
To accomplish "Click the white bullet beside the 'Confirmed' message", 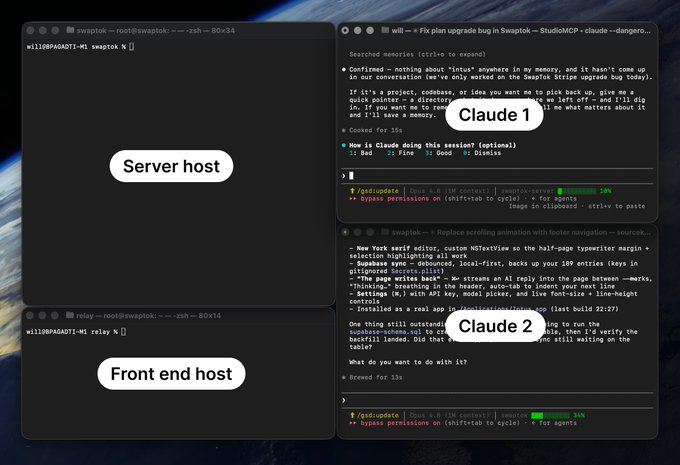I will pyautogui.click(x=343, y=69).
